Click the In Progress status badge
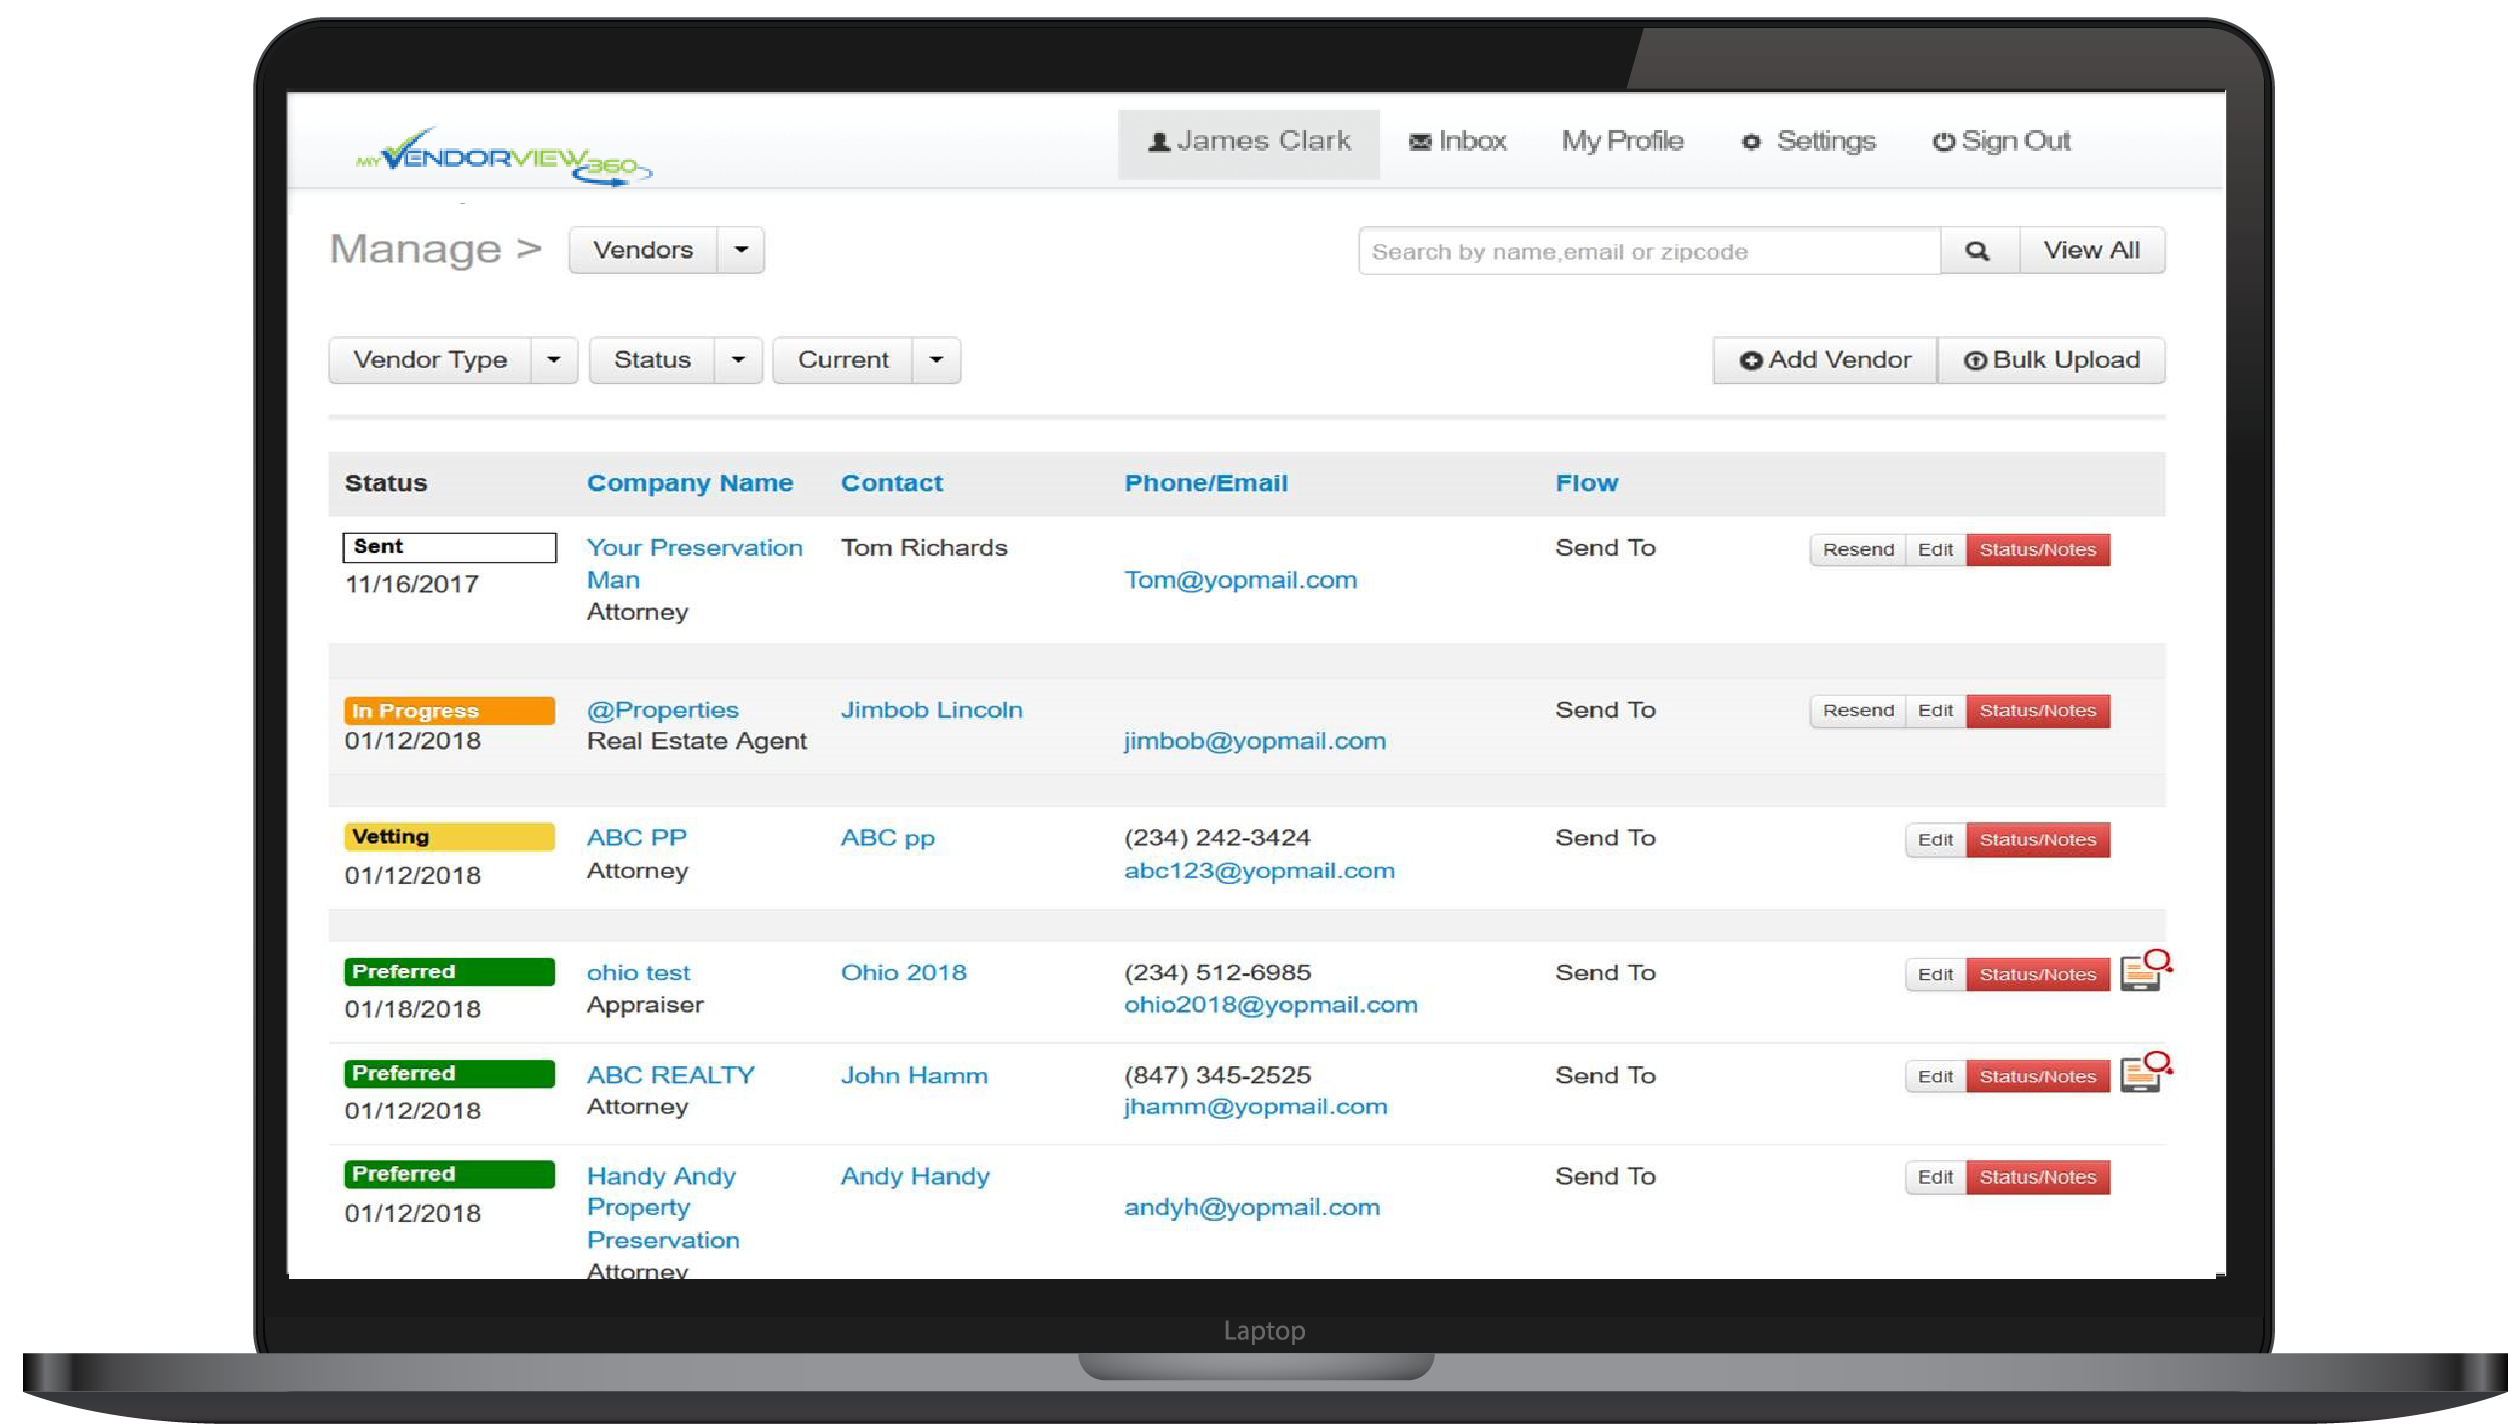 pyautogui.click(x=450, y=711)
